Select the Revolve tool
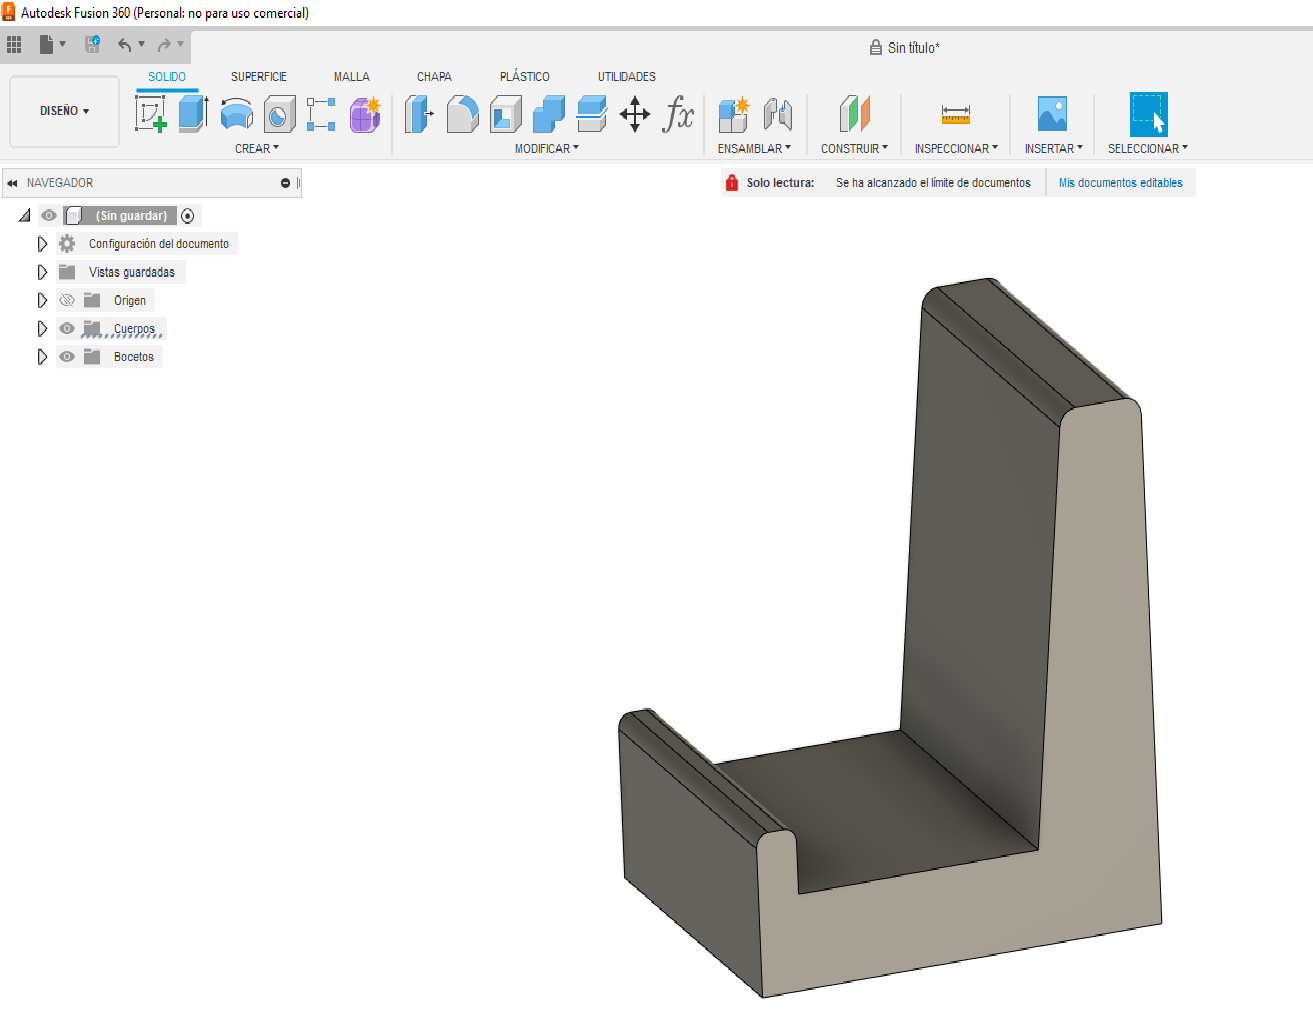 [236, 114]
